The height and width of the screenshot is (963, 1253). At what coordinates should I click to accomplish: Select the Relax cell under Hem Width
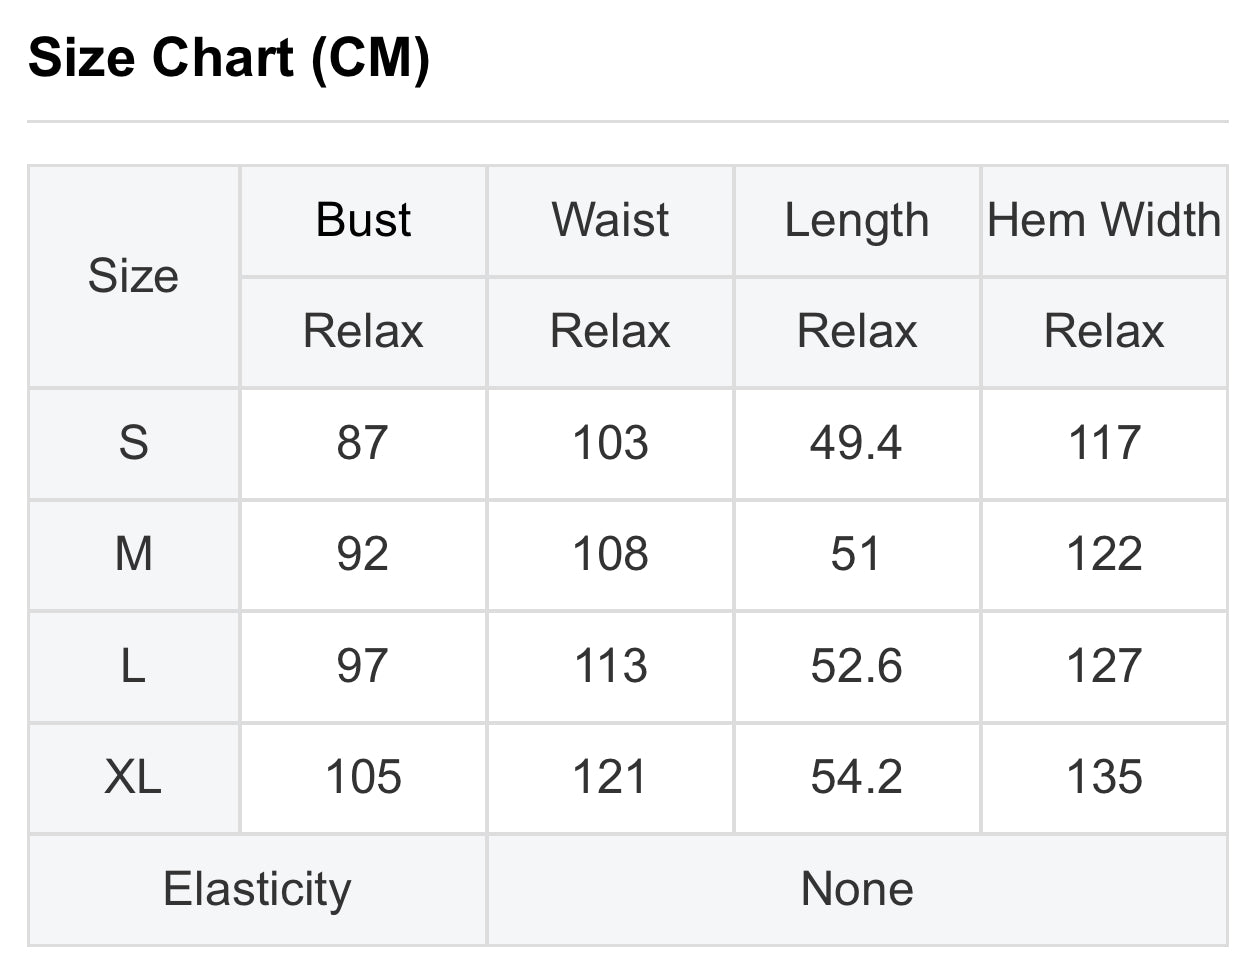pyautogui.click(x=1104, y=332)
